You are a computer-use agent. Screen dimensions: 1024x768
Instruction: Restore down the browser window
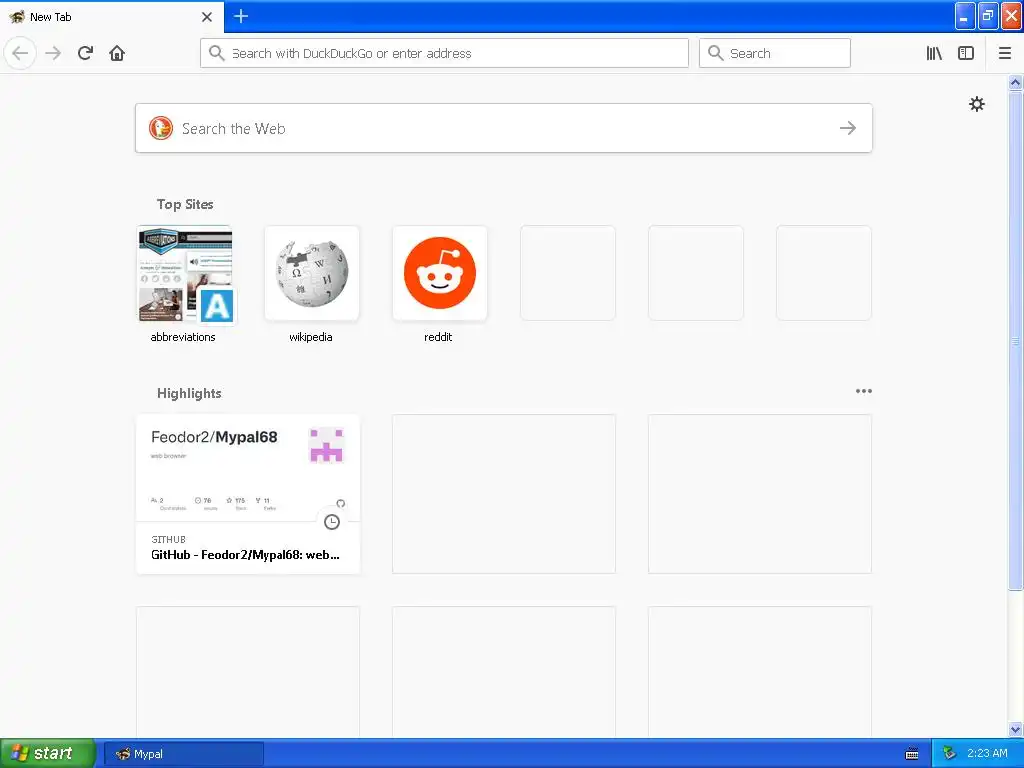tap(987, 16)
